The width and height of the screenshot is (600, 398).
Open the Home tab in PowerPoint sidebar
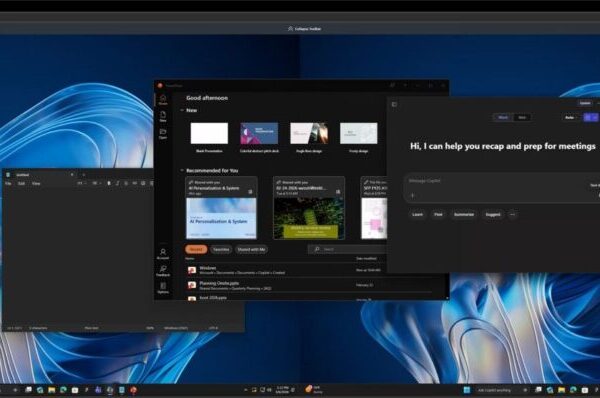tap(163, 100)
